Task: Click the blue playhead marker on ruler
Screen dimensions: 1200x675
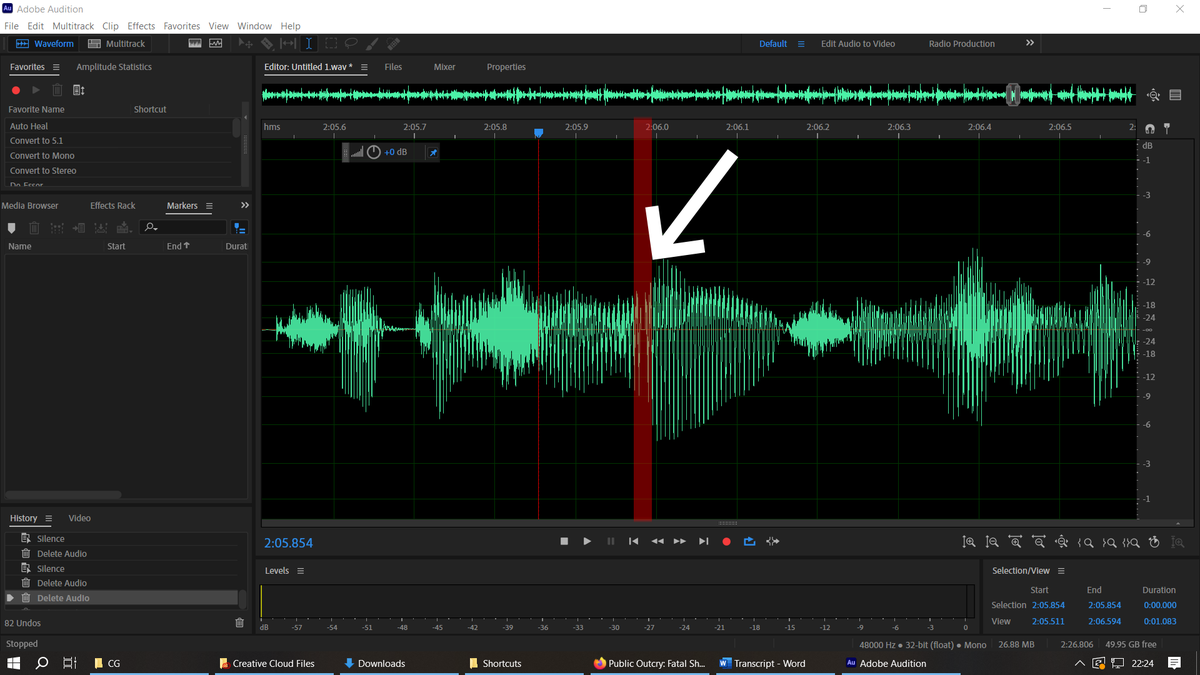Action: tap(539, 132)
